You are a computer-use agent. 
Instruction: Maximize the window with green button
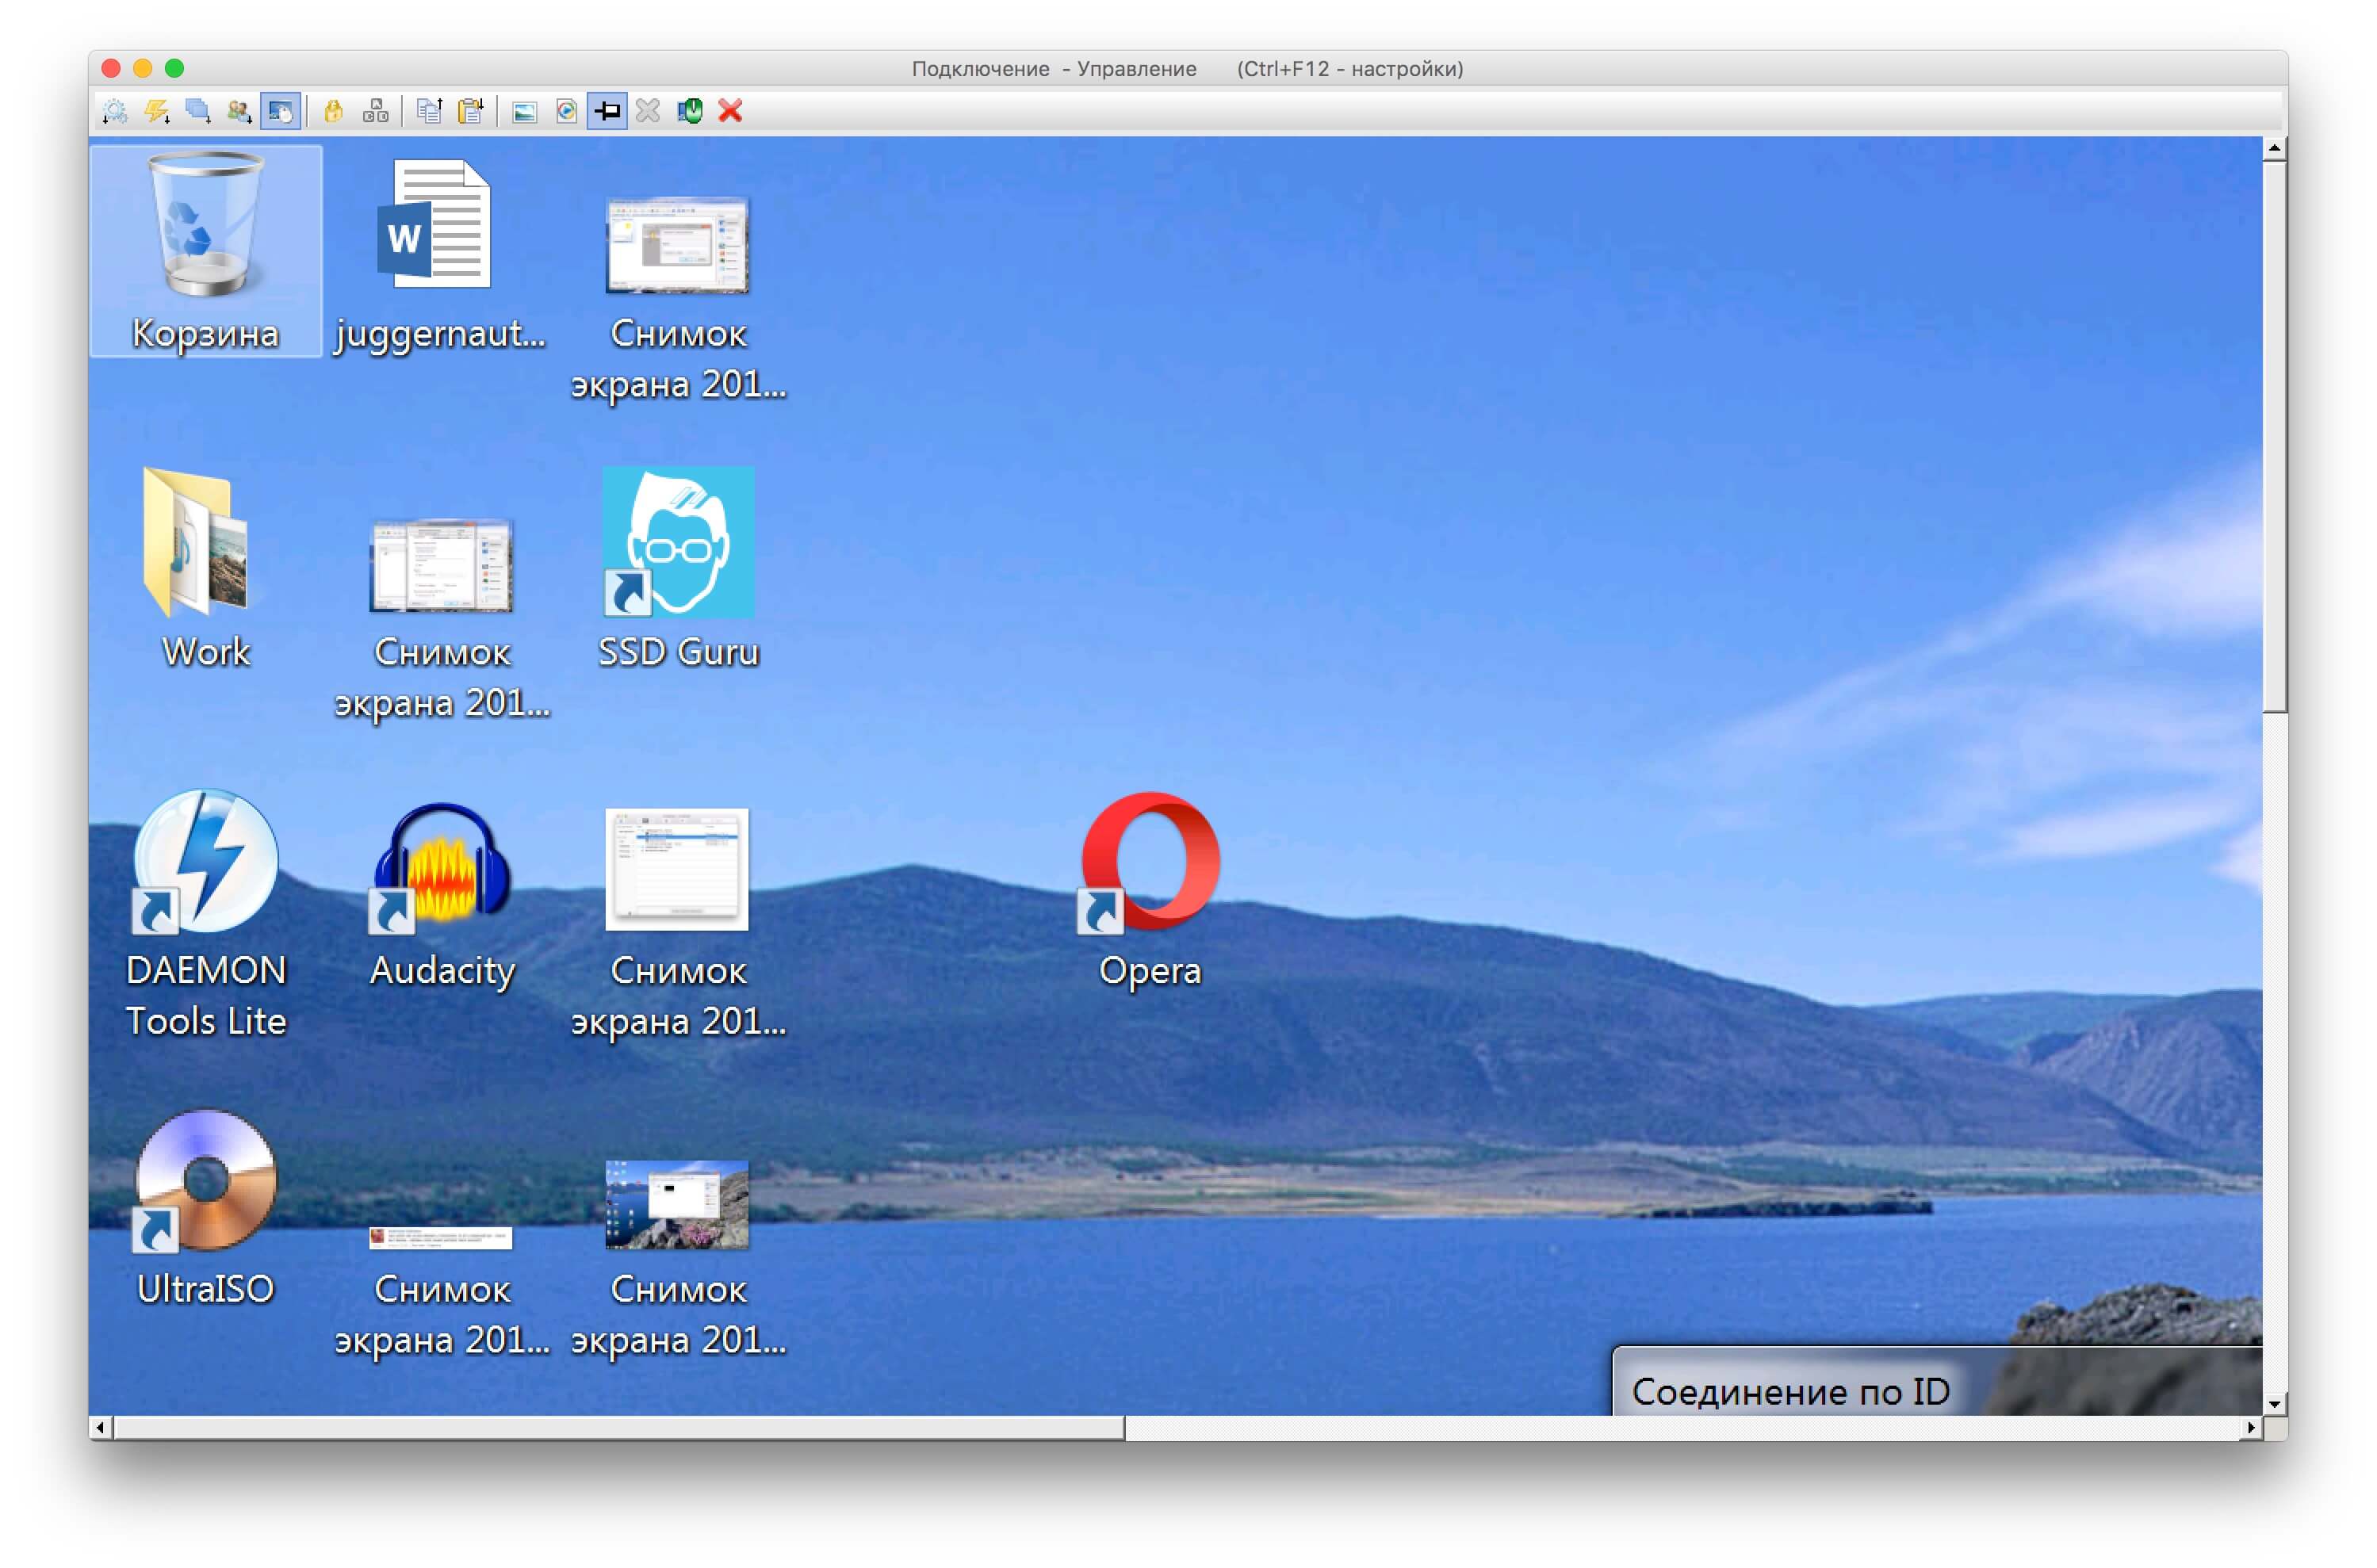[174, 68]
